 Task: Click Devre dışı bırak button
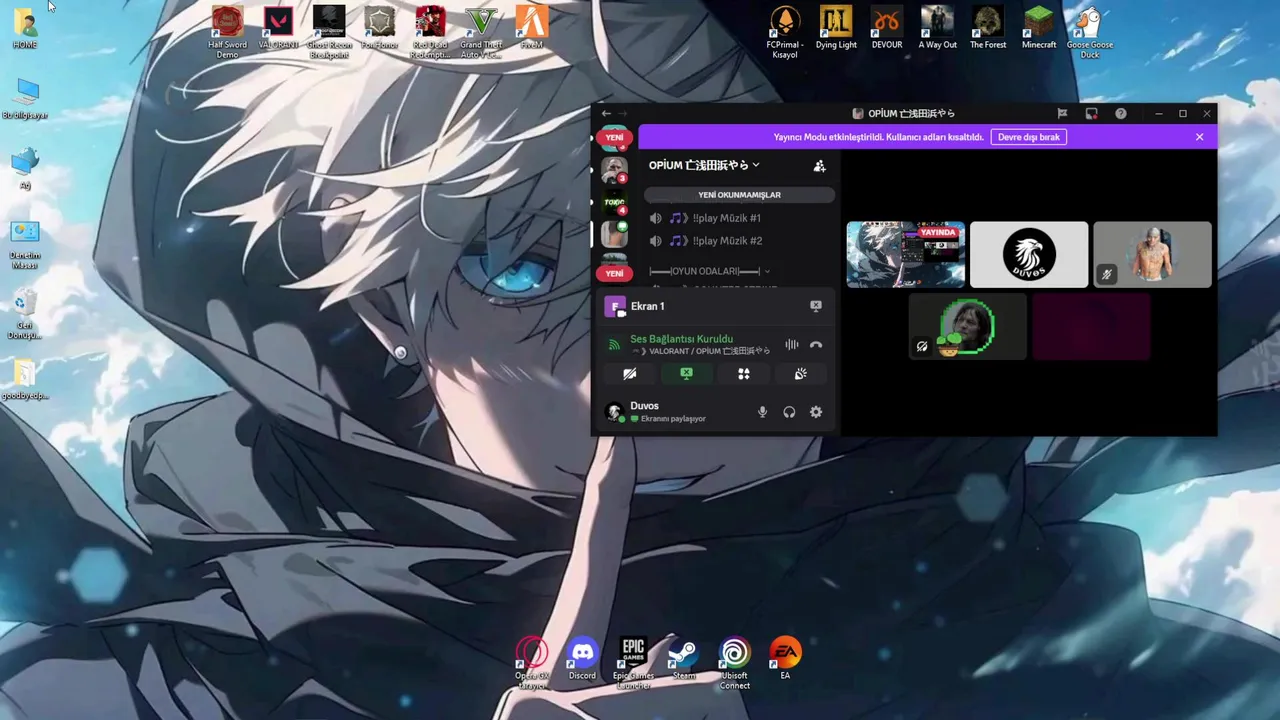point(1029,137)
